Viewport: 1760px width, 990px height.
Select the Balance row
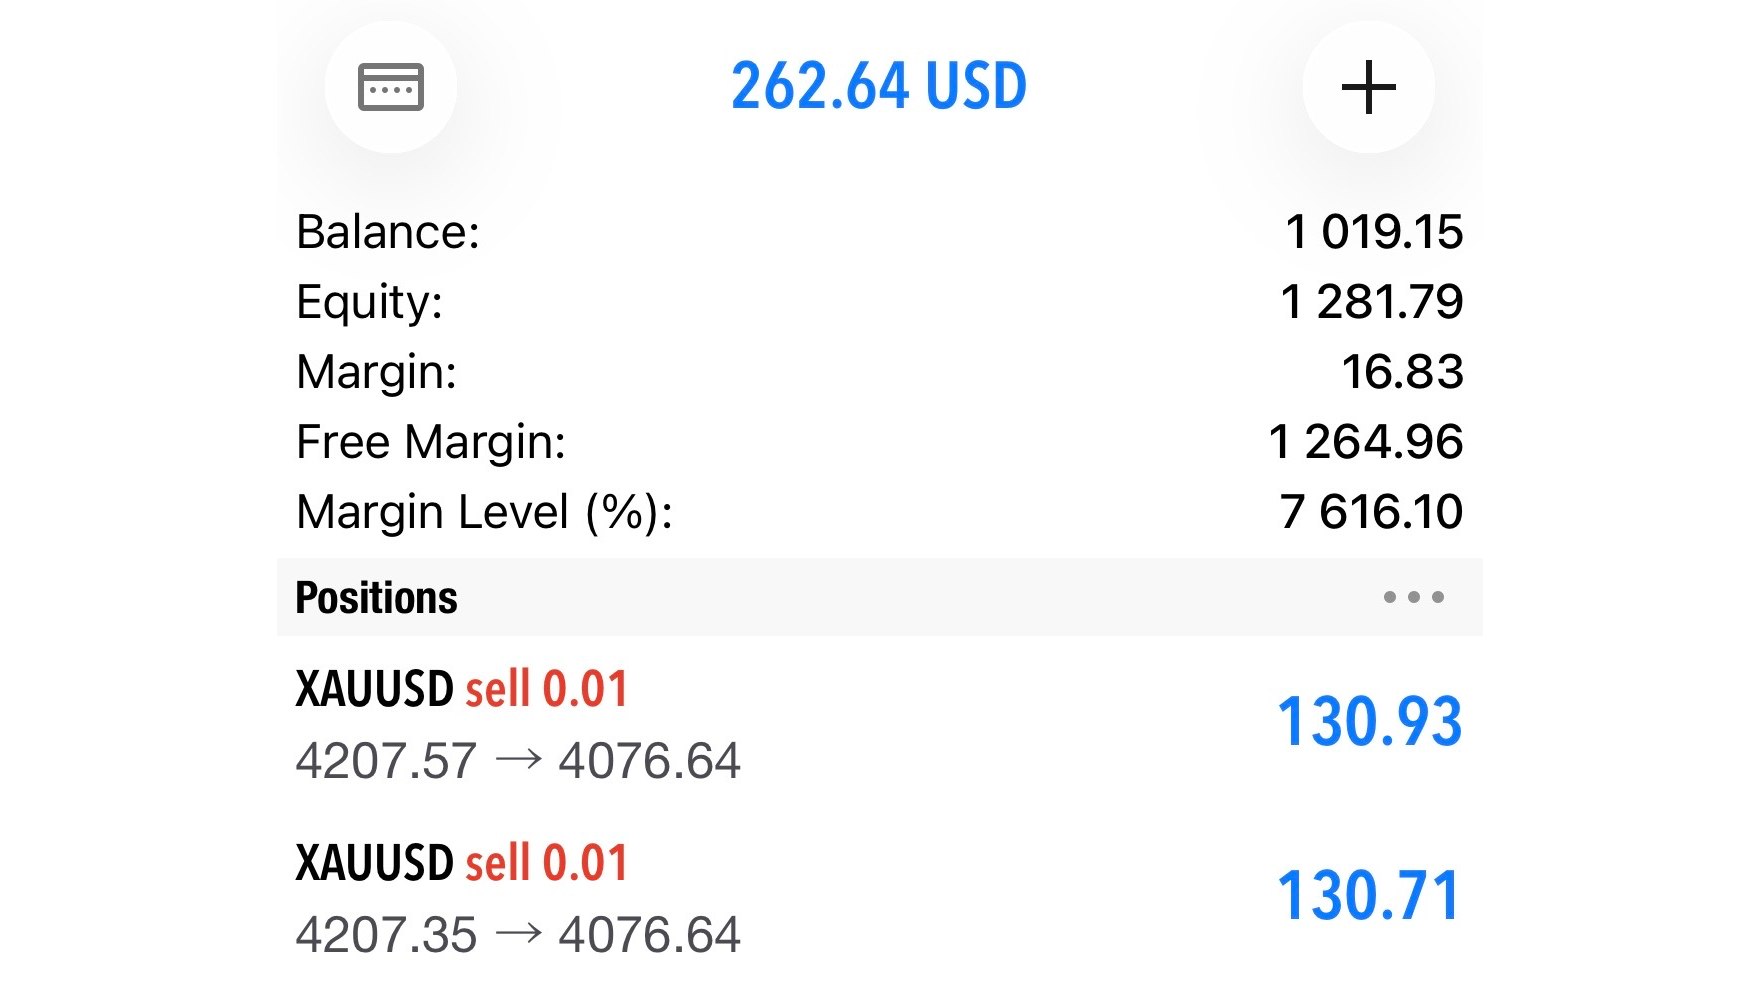[880, 232]
